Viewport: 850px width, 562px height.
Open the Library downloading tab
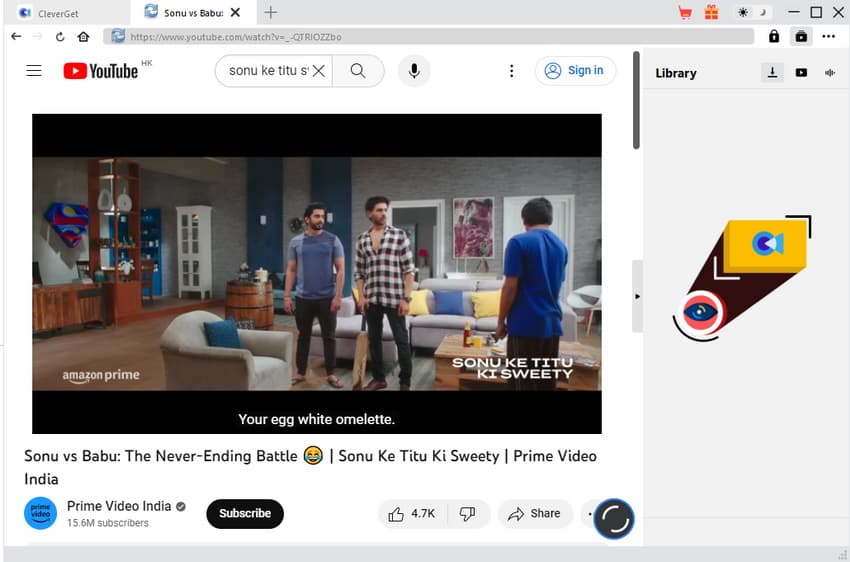click(772, 73)
